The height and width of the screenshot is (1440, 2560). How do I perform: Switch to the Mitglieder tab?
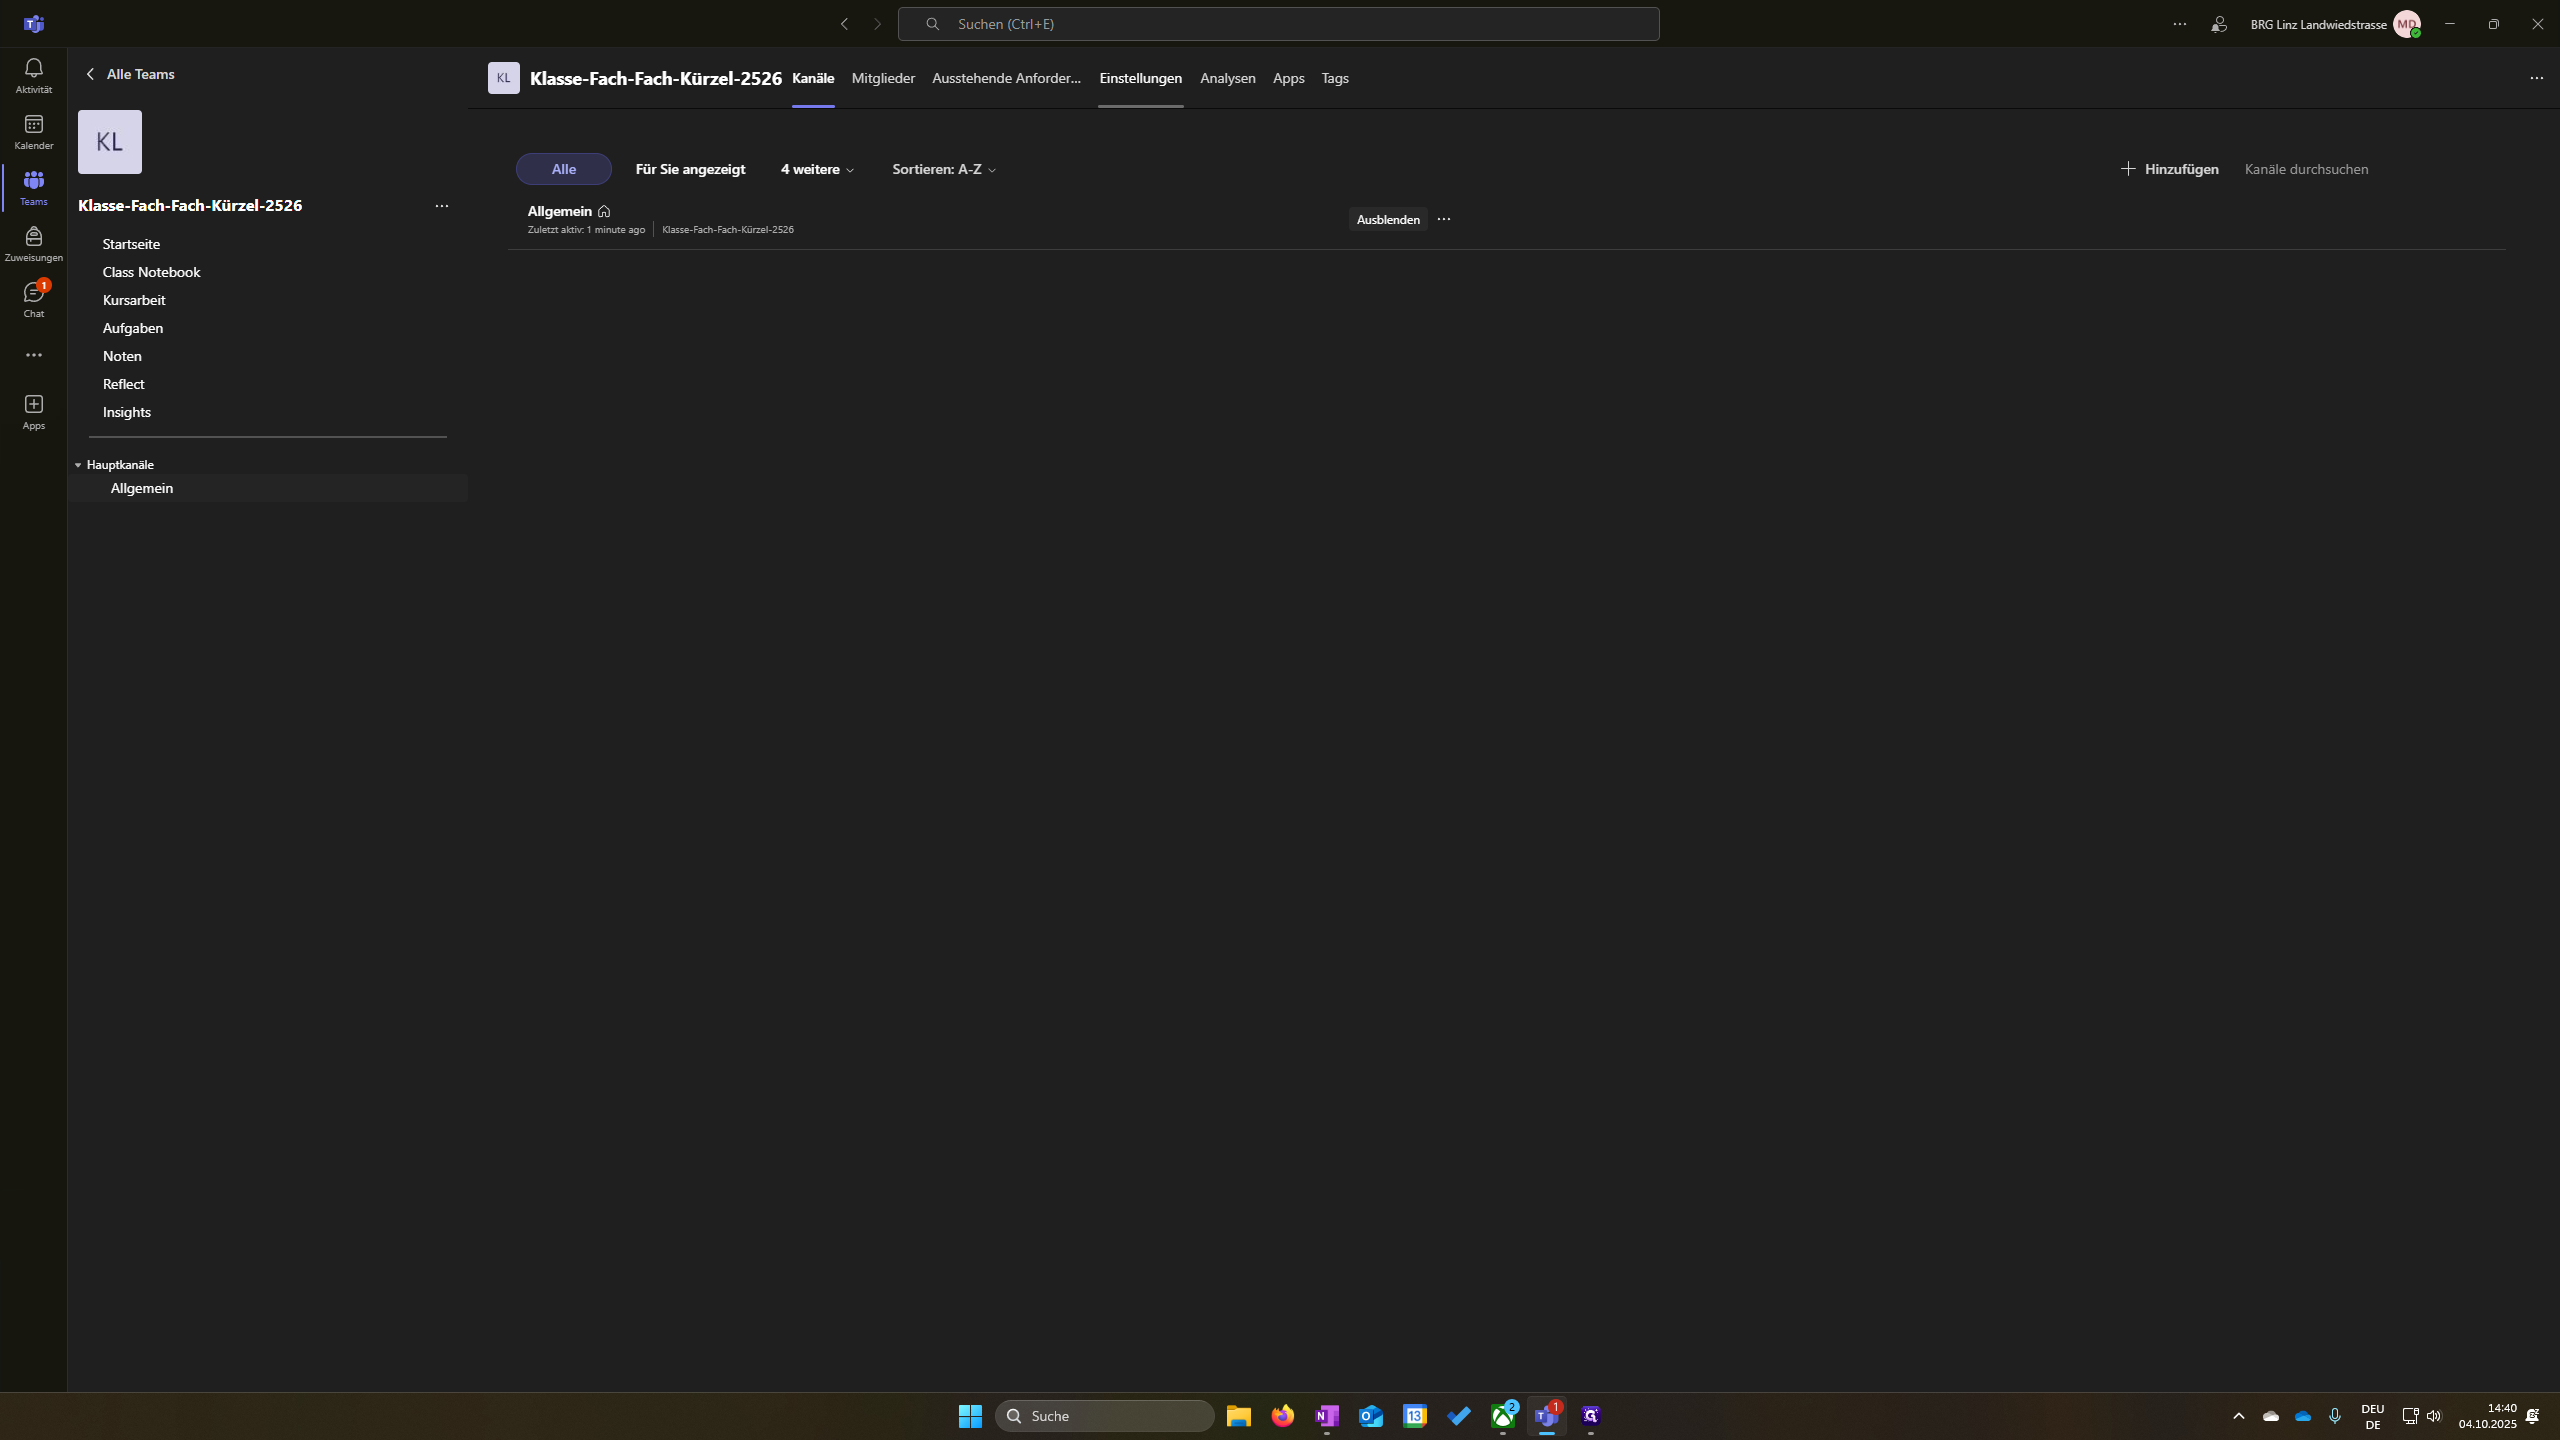click(882, 78)
